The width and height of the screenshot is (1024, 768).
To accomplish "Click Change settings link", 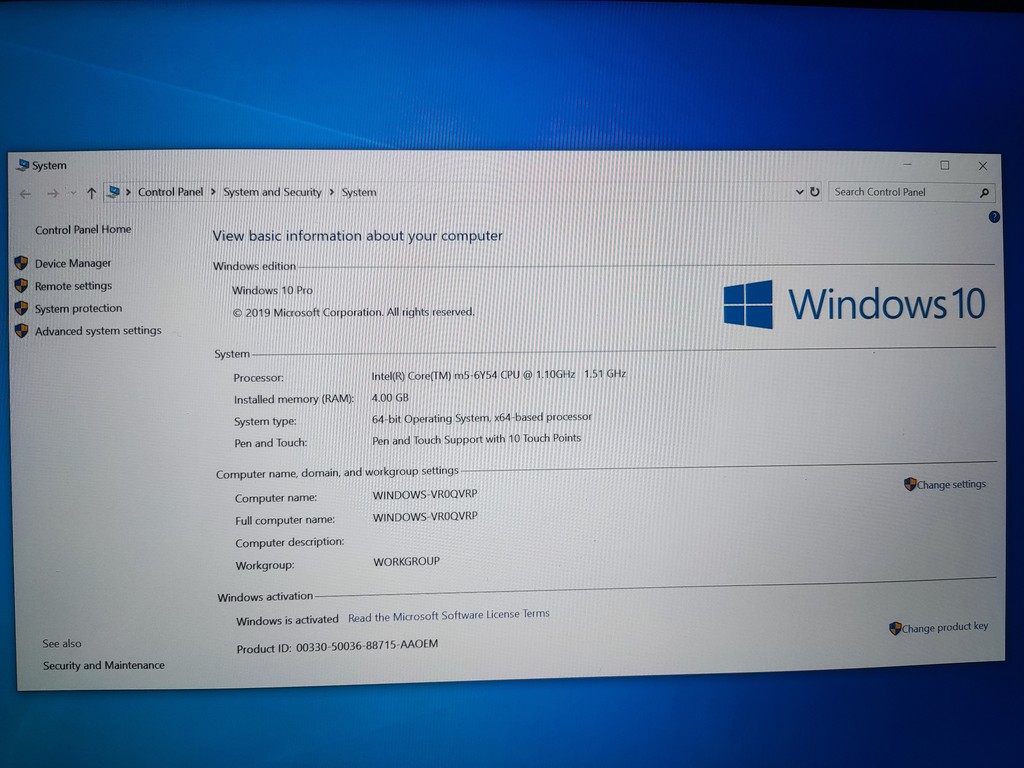I will tap(951, 485).
